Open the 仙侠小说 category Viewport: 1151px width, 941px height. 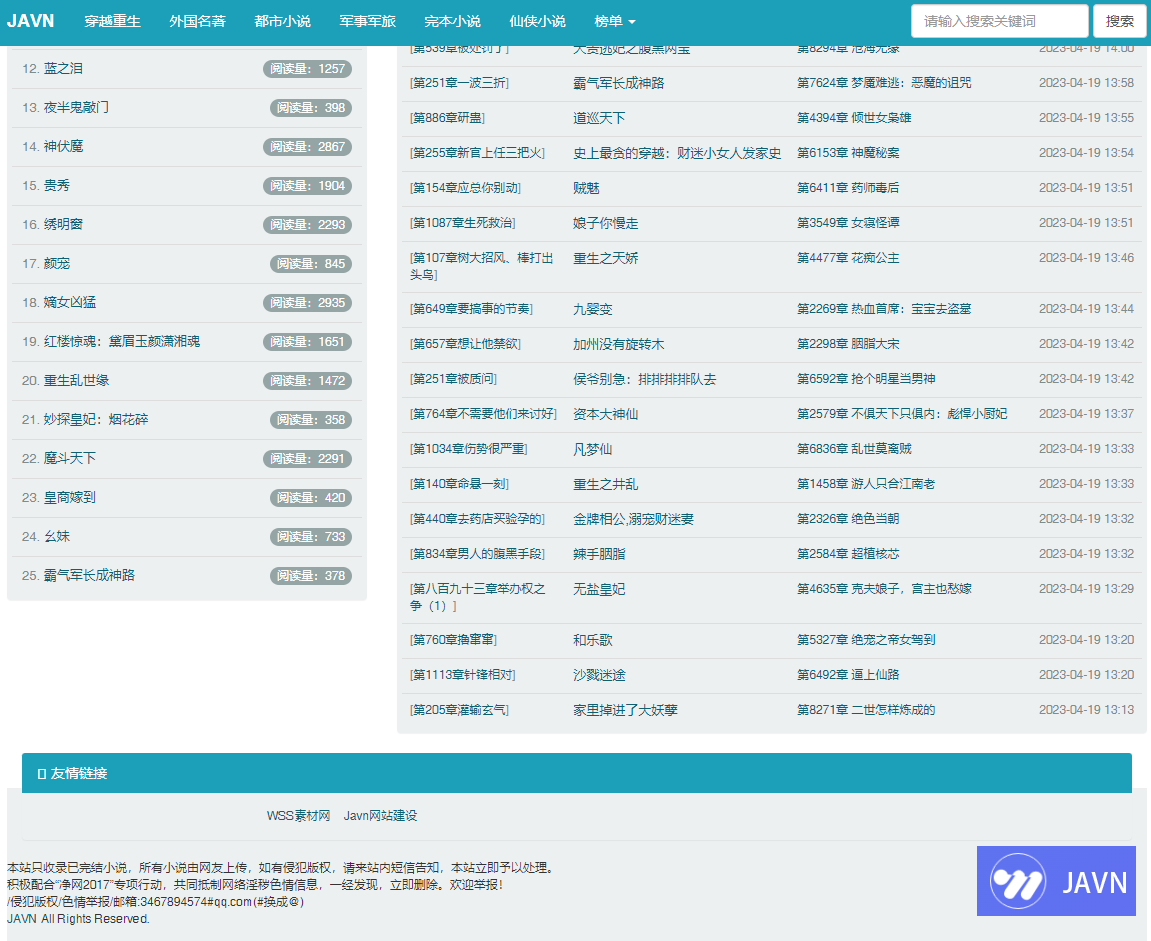point(538,21)
